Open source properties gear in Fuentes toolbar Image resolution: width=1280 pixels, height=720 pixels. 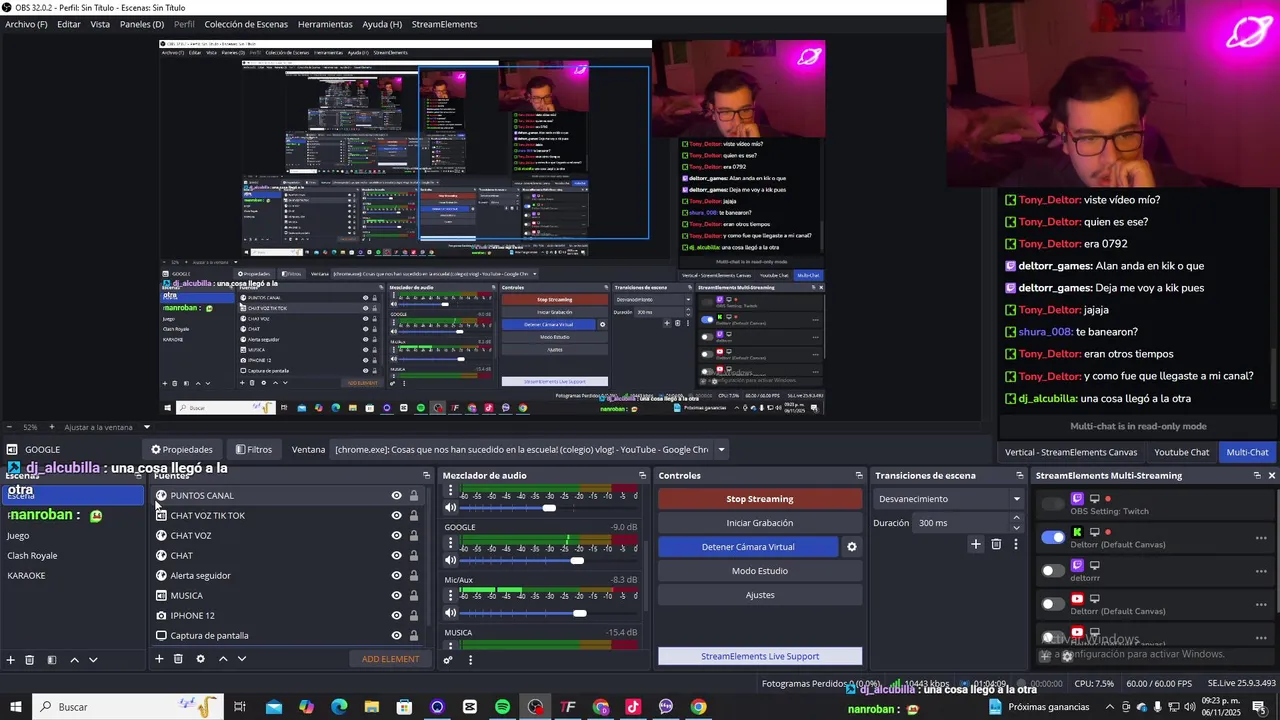[200, 659]
